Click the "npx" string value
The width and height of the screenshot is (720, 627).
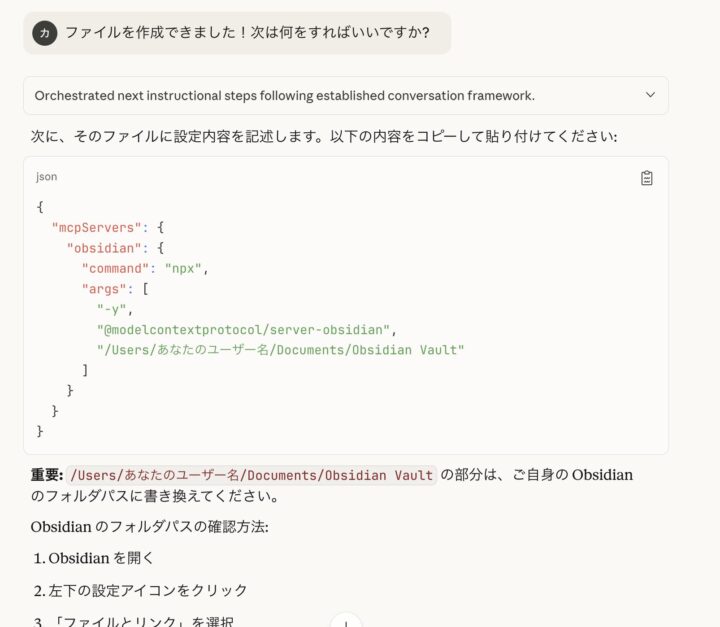pos(185,268)
